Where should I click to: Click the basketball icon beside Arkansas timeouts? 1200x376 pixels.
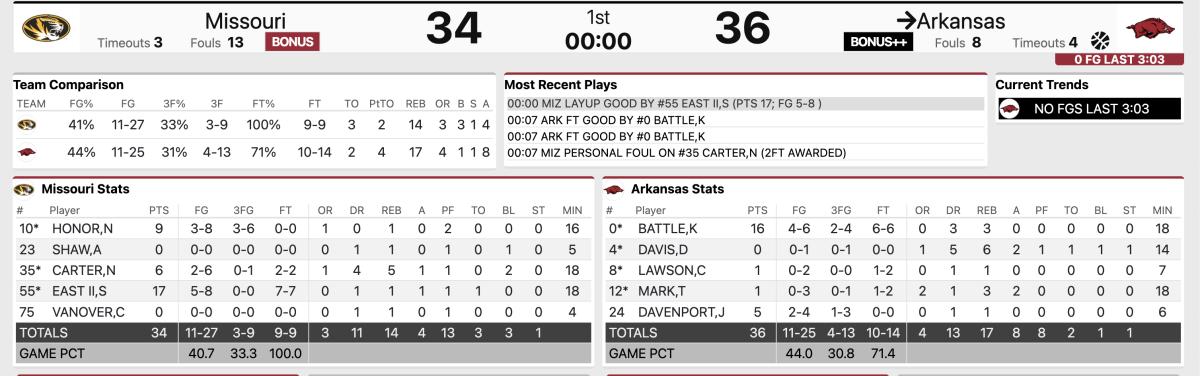(x=1100, y=41)
